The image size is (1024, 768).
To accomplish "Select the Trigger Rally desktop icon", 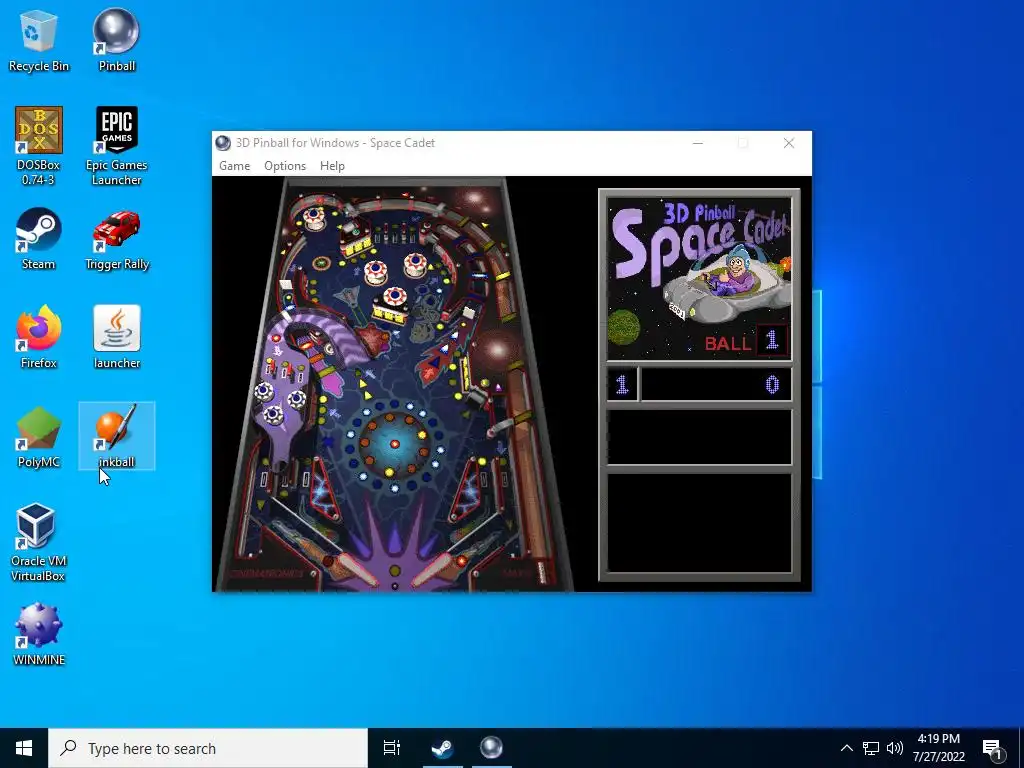I will 116,239.
